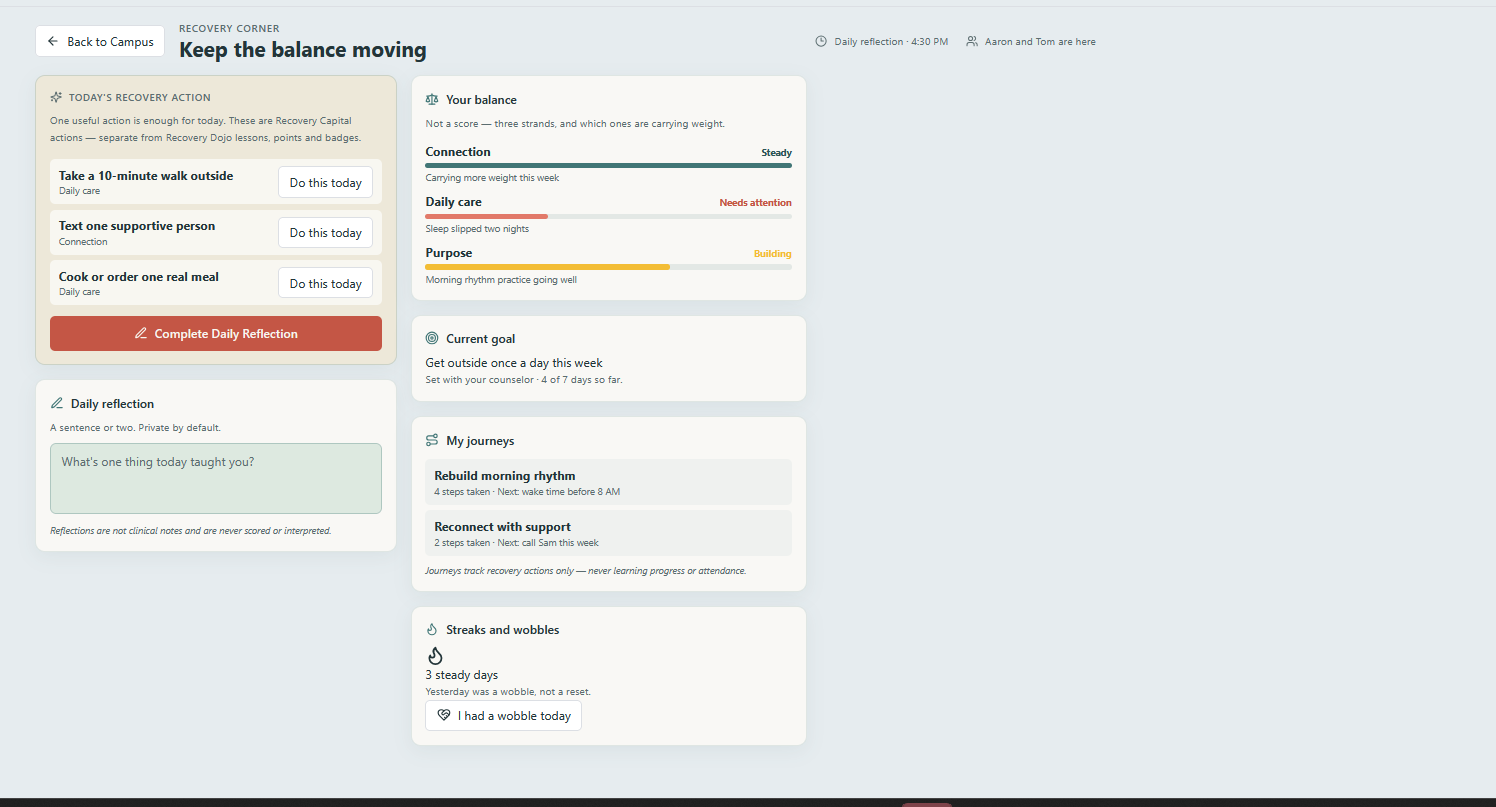Report I had a wobble today
This screenshot has width=1496, height=807.
click(503, 716)
